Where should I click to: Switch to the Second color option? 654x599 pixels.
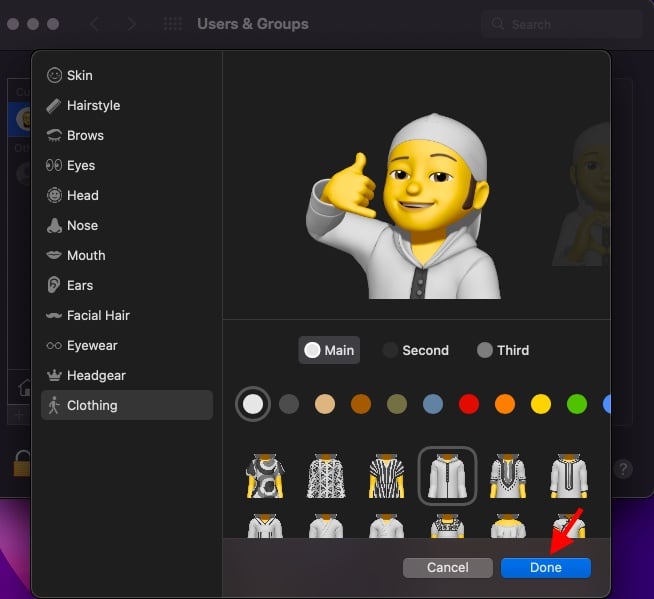click(415, 350)
